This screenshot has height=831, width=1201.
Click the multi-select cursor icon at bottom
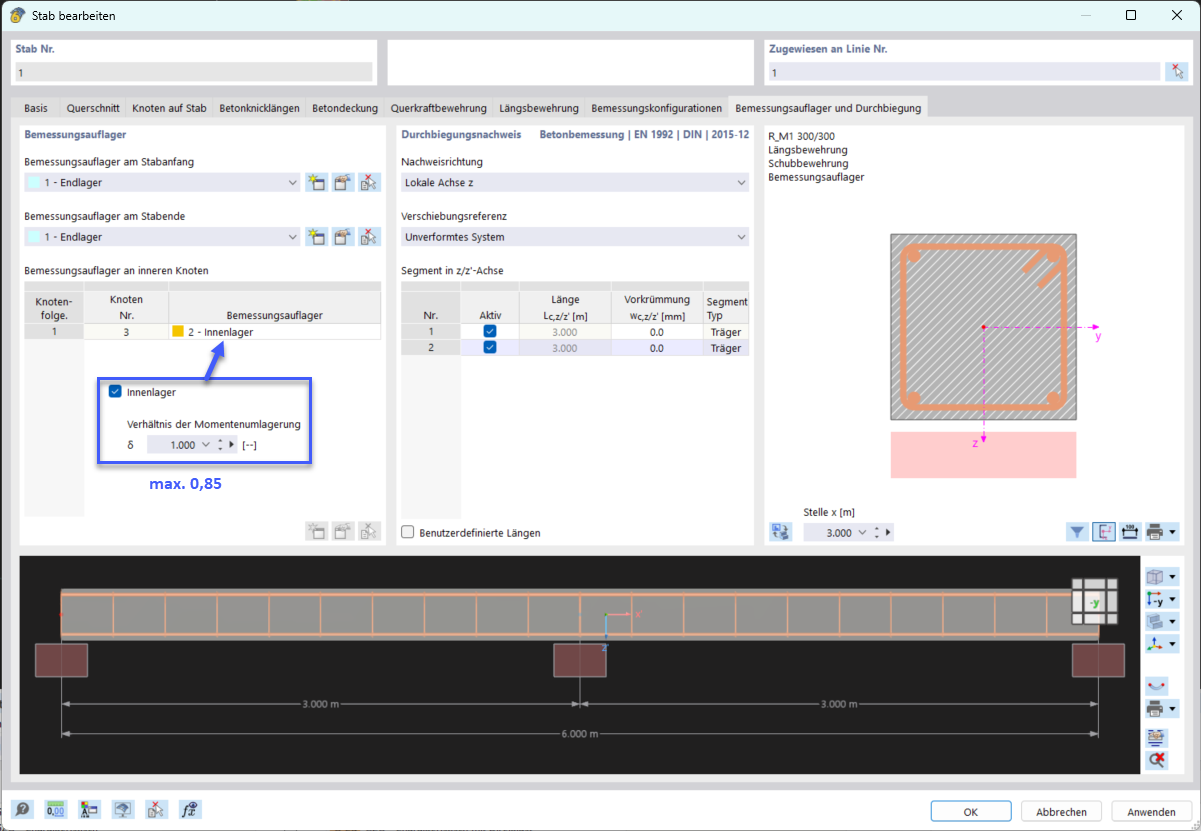click(156, 810)
